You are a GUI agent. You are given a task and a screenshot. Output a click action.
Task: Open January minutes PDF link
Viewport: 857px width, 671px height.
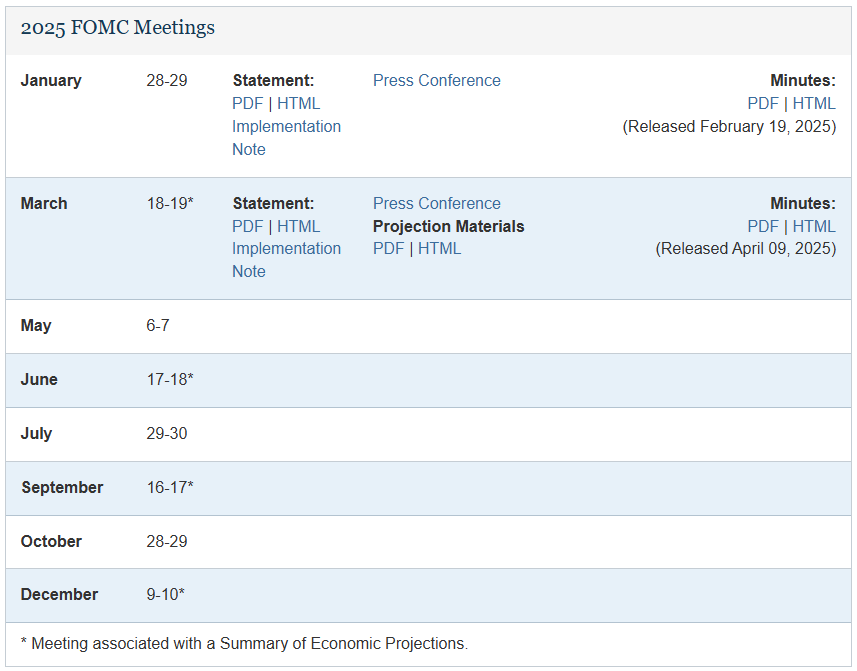763,103
